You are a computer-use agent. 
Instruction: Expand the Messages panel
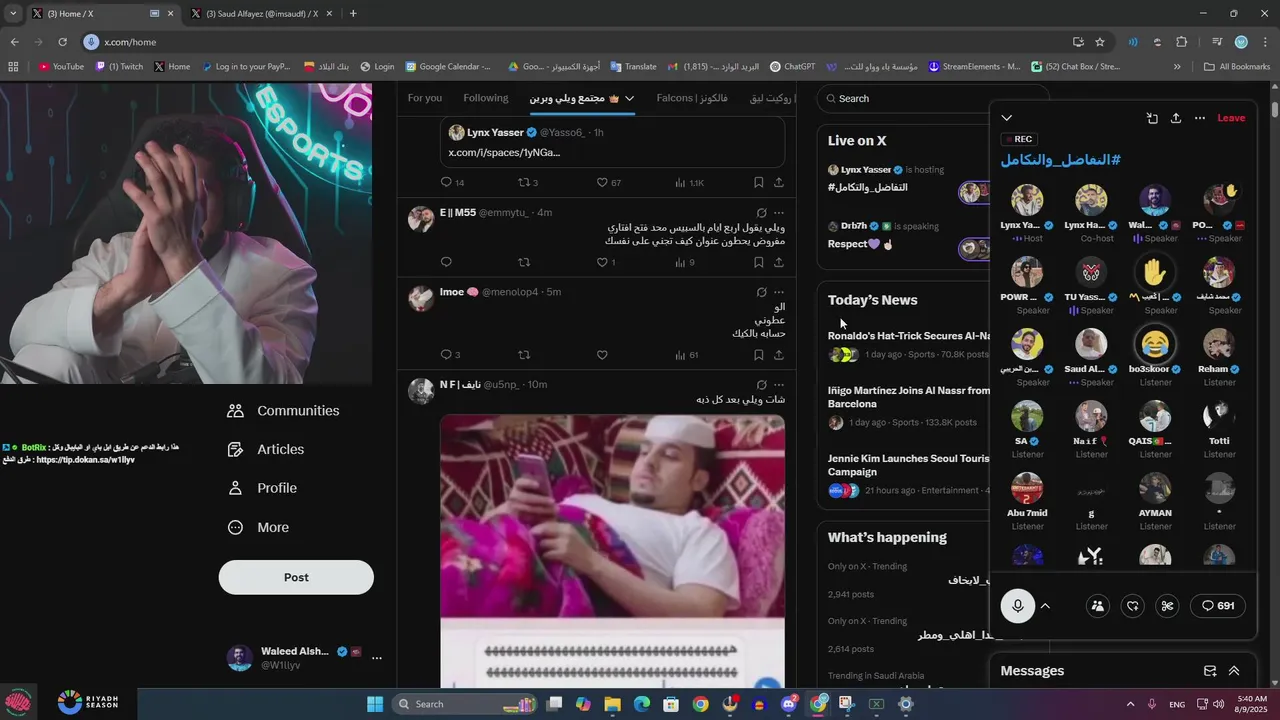pyautogui.click(x=1234, y=671)
